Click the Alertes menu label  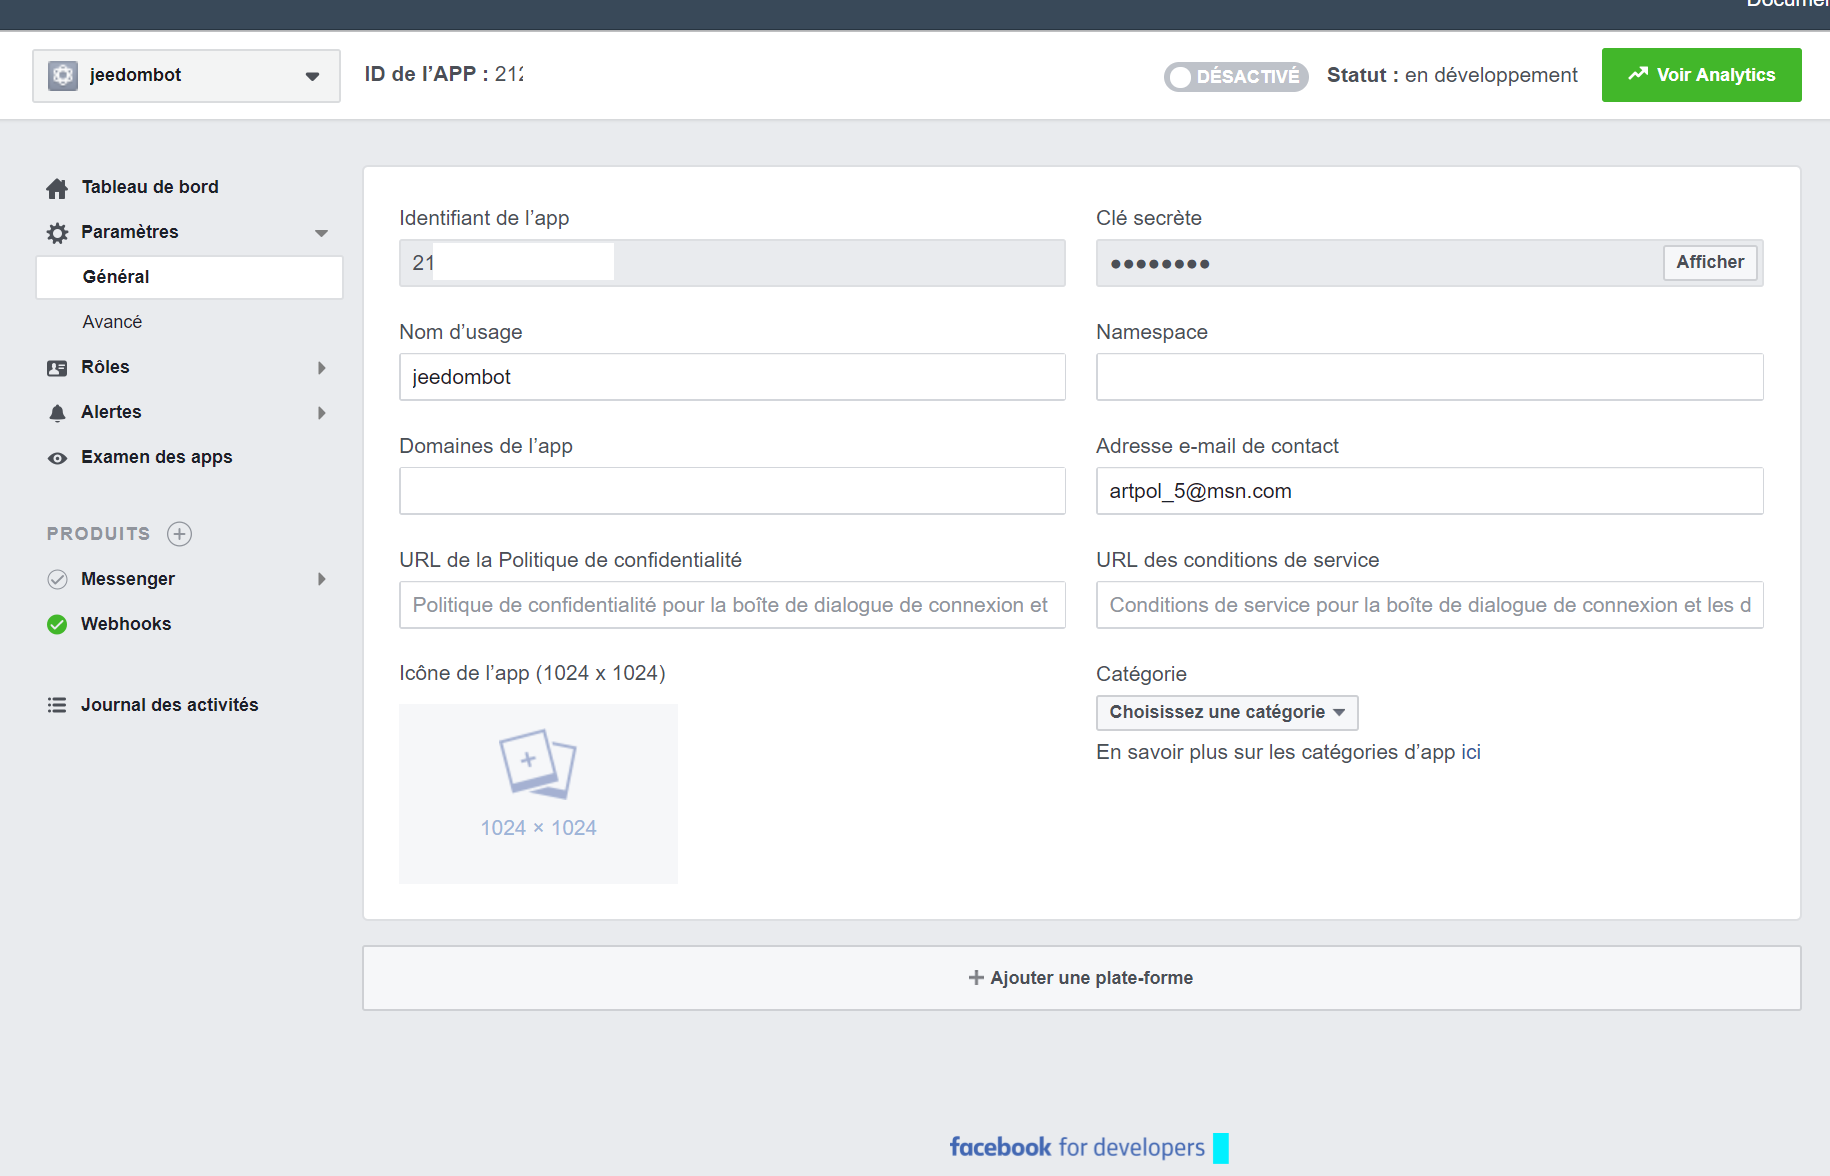click(x=111, y=412)
